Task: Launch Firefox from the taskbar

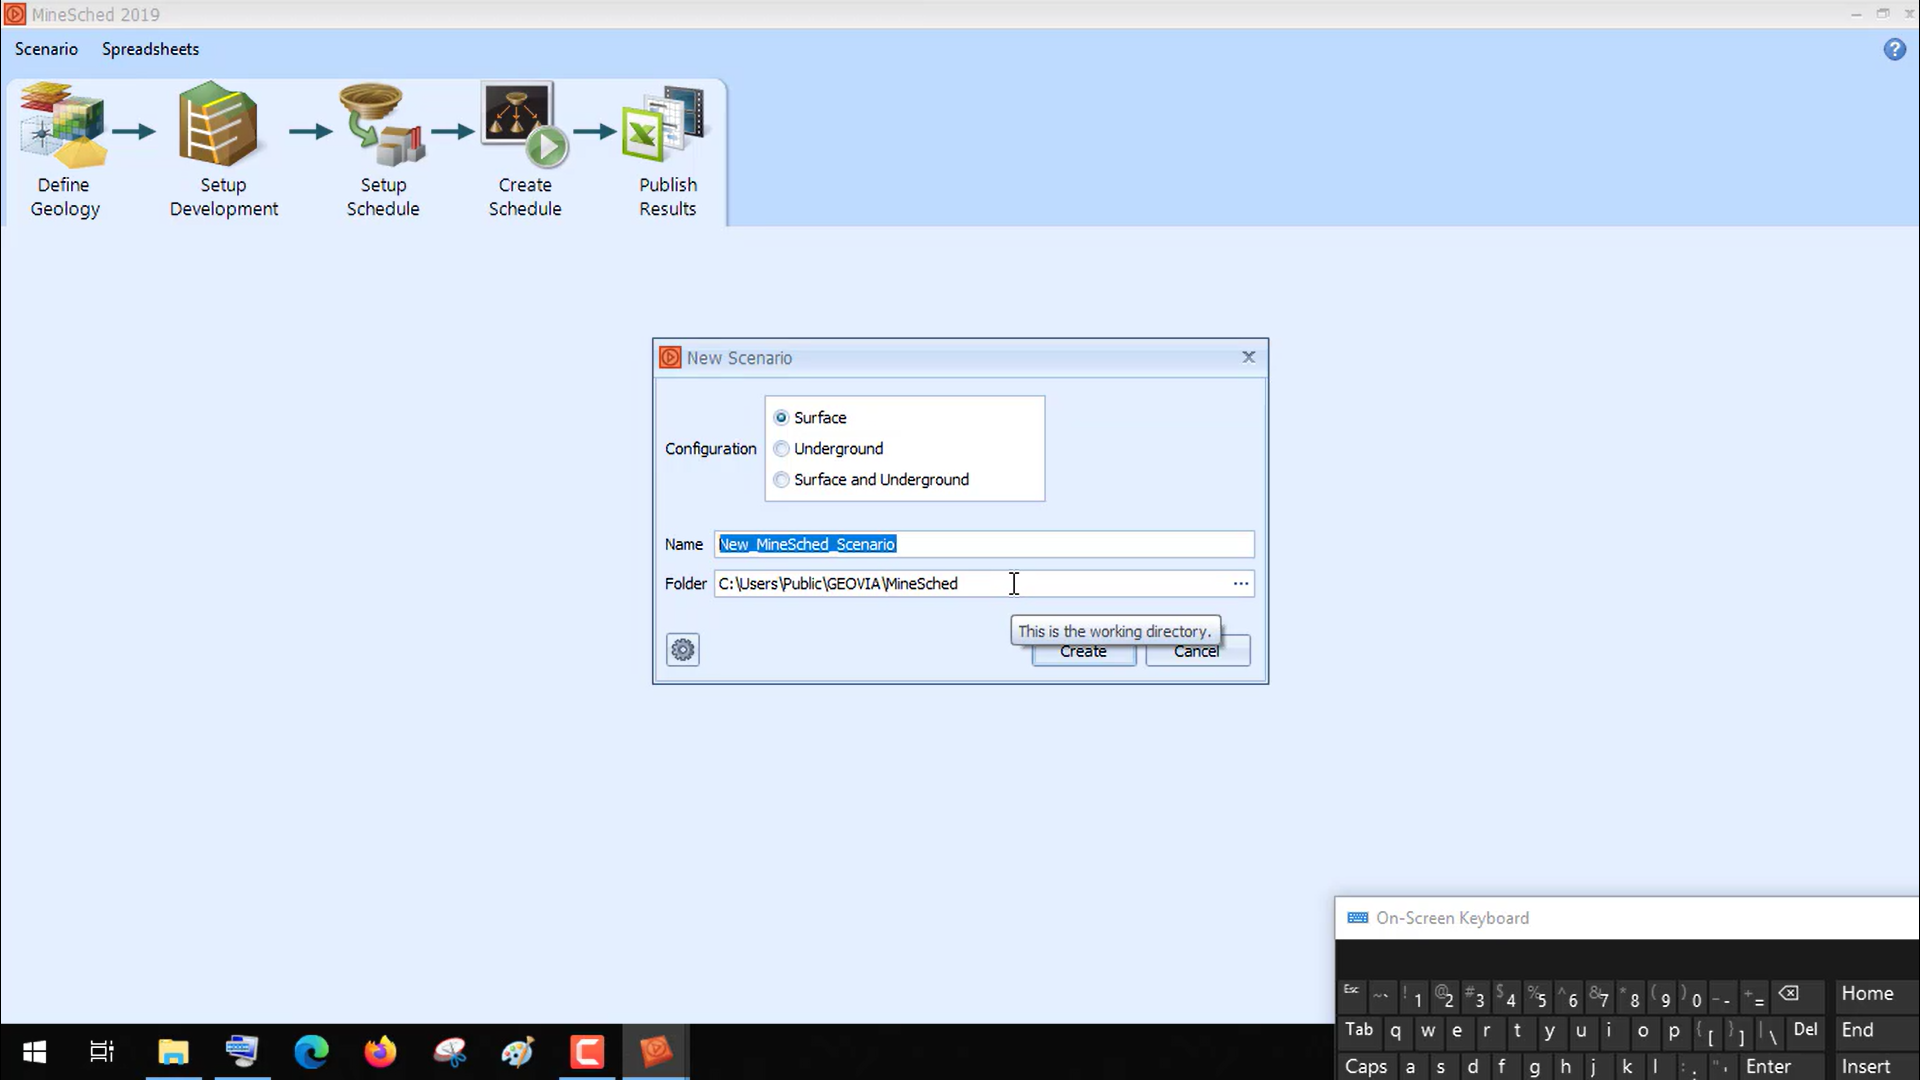Action: tap(380, 1052)
